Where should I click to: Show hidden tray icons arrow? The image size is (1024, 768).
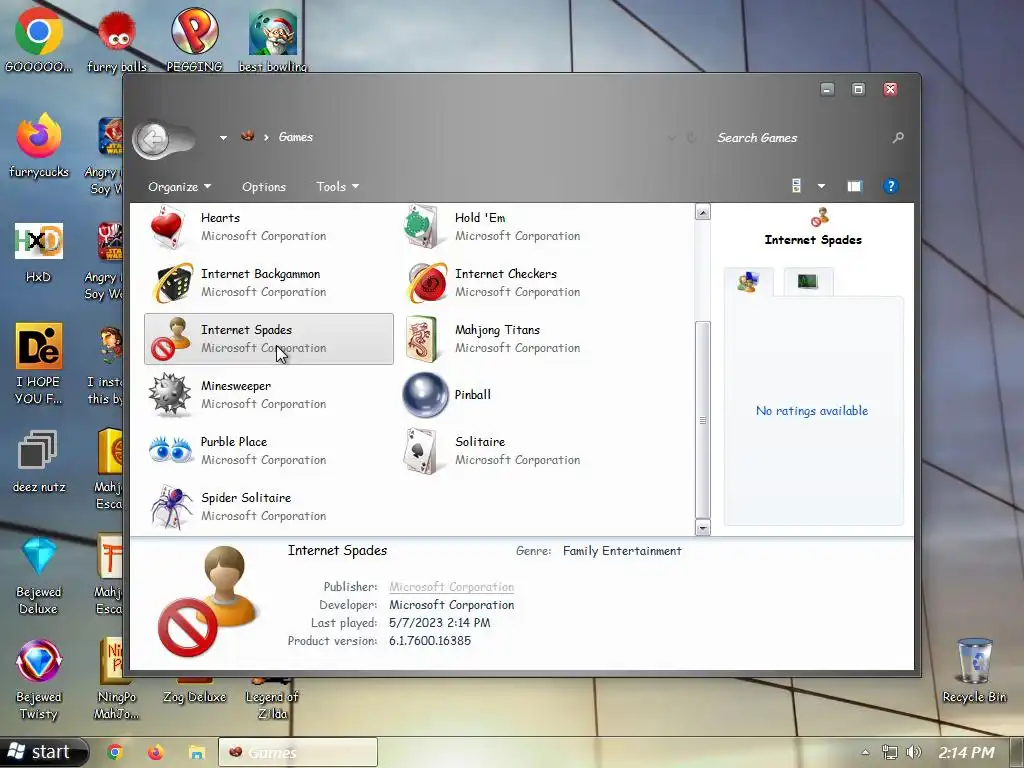click(865, 752)
